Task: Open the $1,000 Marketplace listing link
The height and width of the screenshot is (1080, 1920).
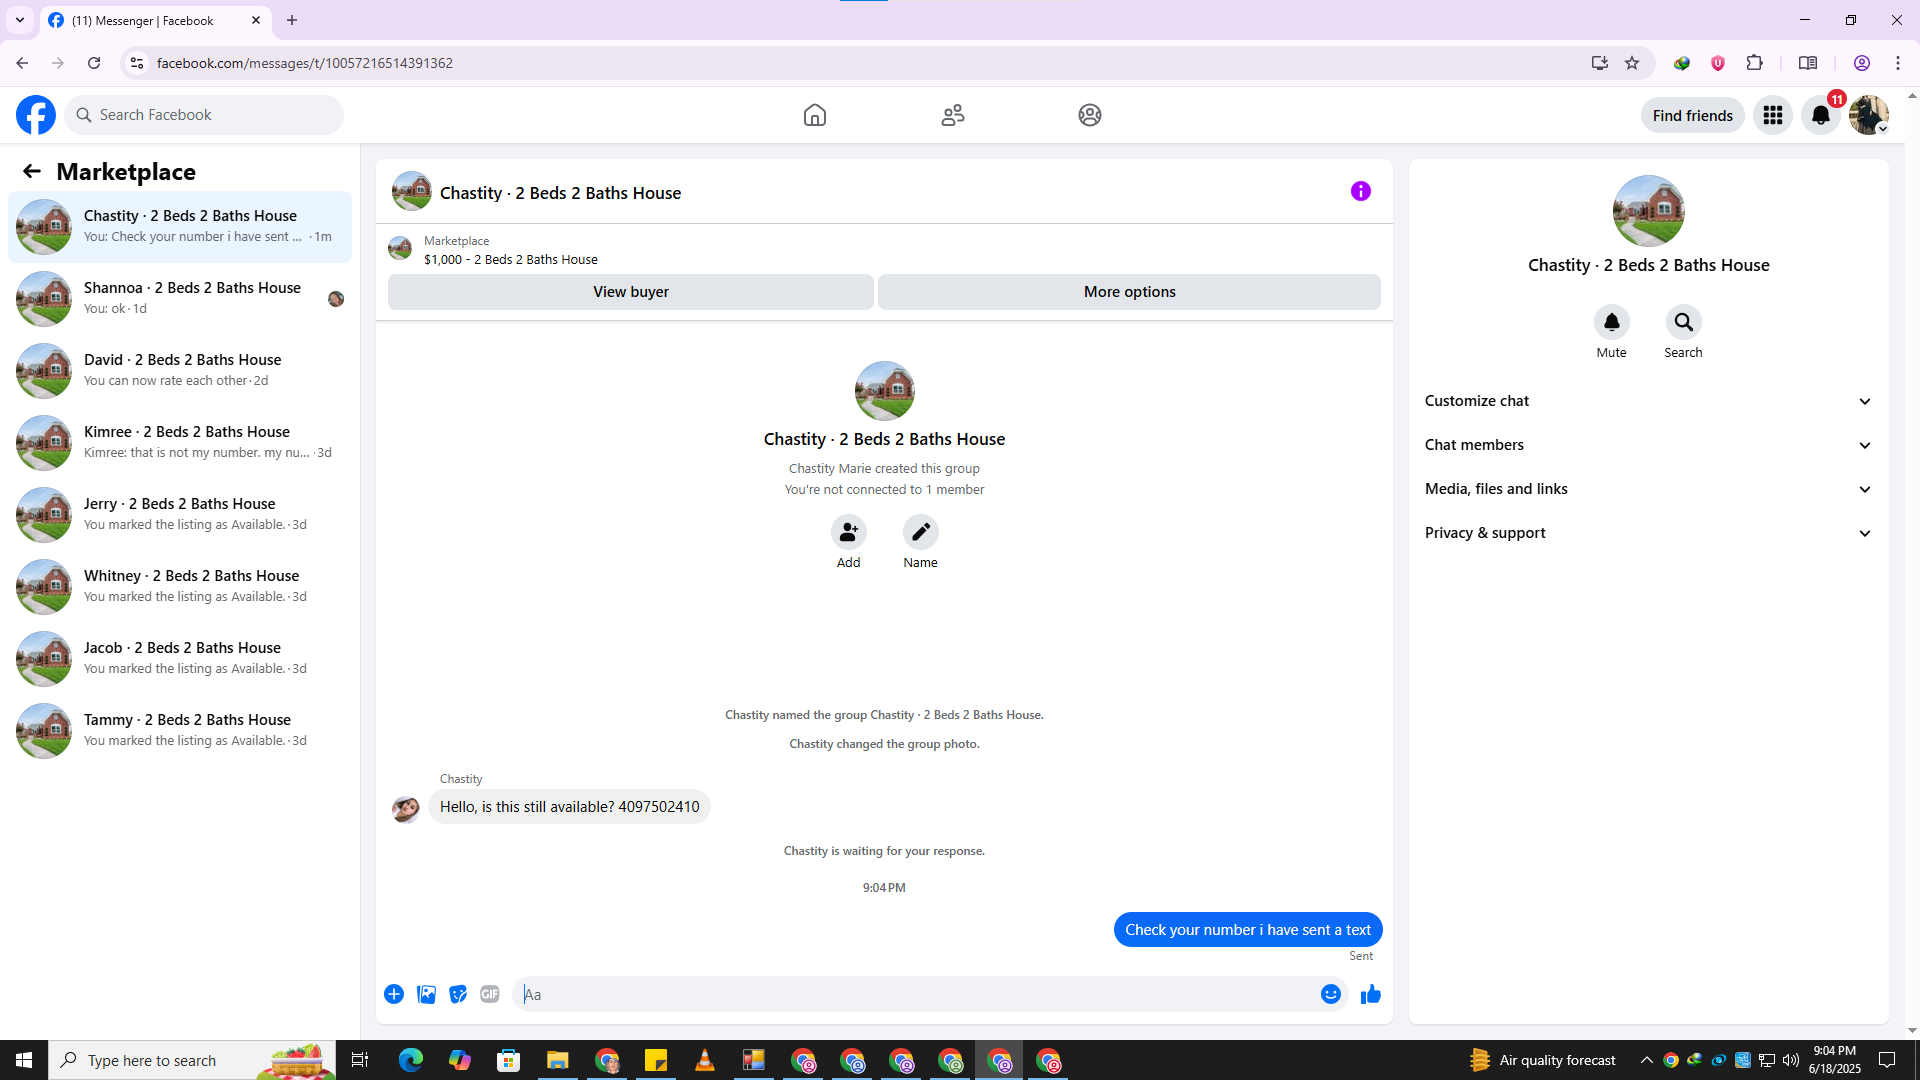Action: pyautogui.click(x=511, y=259)
